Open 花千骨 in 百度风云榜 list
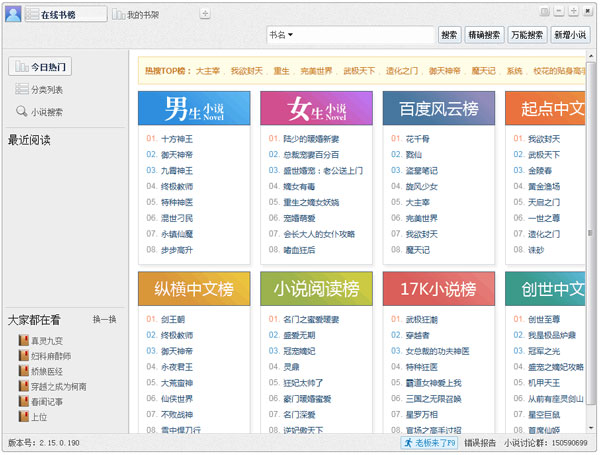This screenshot has height=455, width=600. coord(417,139)
